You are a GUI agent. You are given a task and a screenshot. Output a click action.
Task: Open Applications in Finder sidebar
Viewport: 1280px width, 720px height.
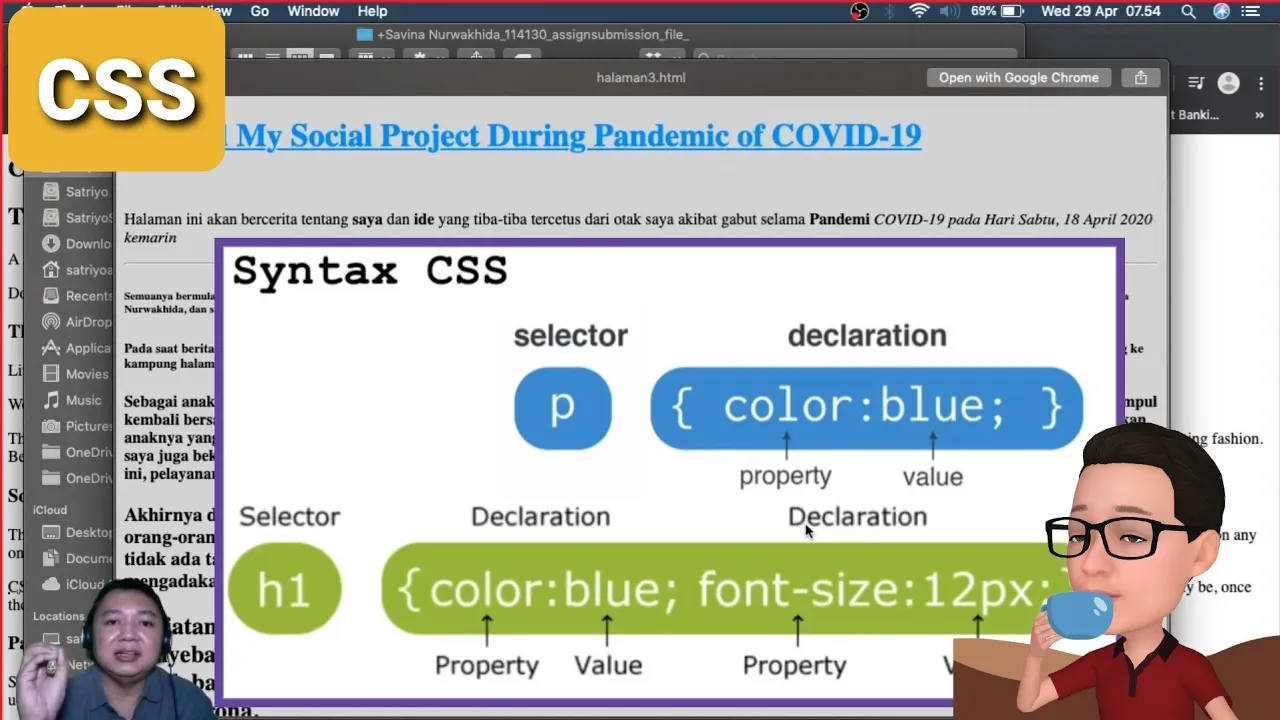tap(75, 348)
